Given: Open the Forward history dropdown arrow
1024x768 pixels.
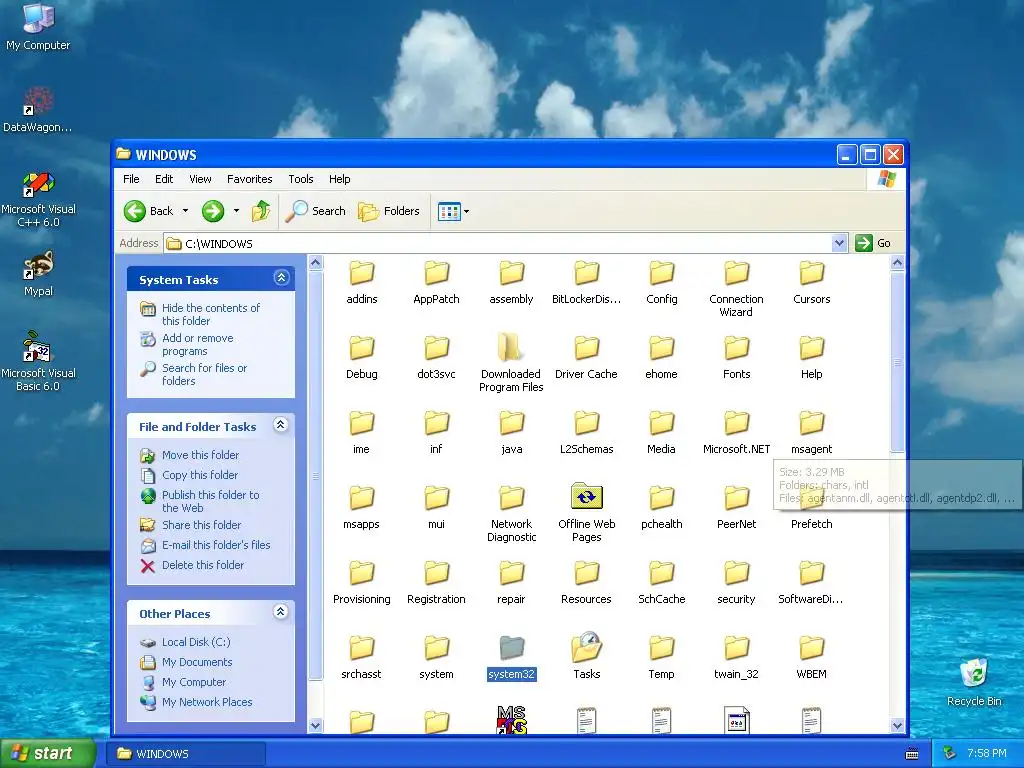Looking at the screenshot, I should (236, 211).
